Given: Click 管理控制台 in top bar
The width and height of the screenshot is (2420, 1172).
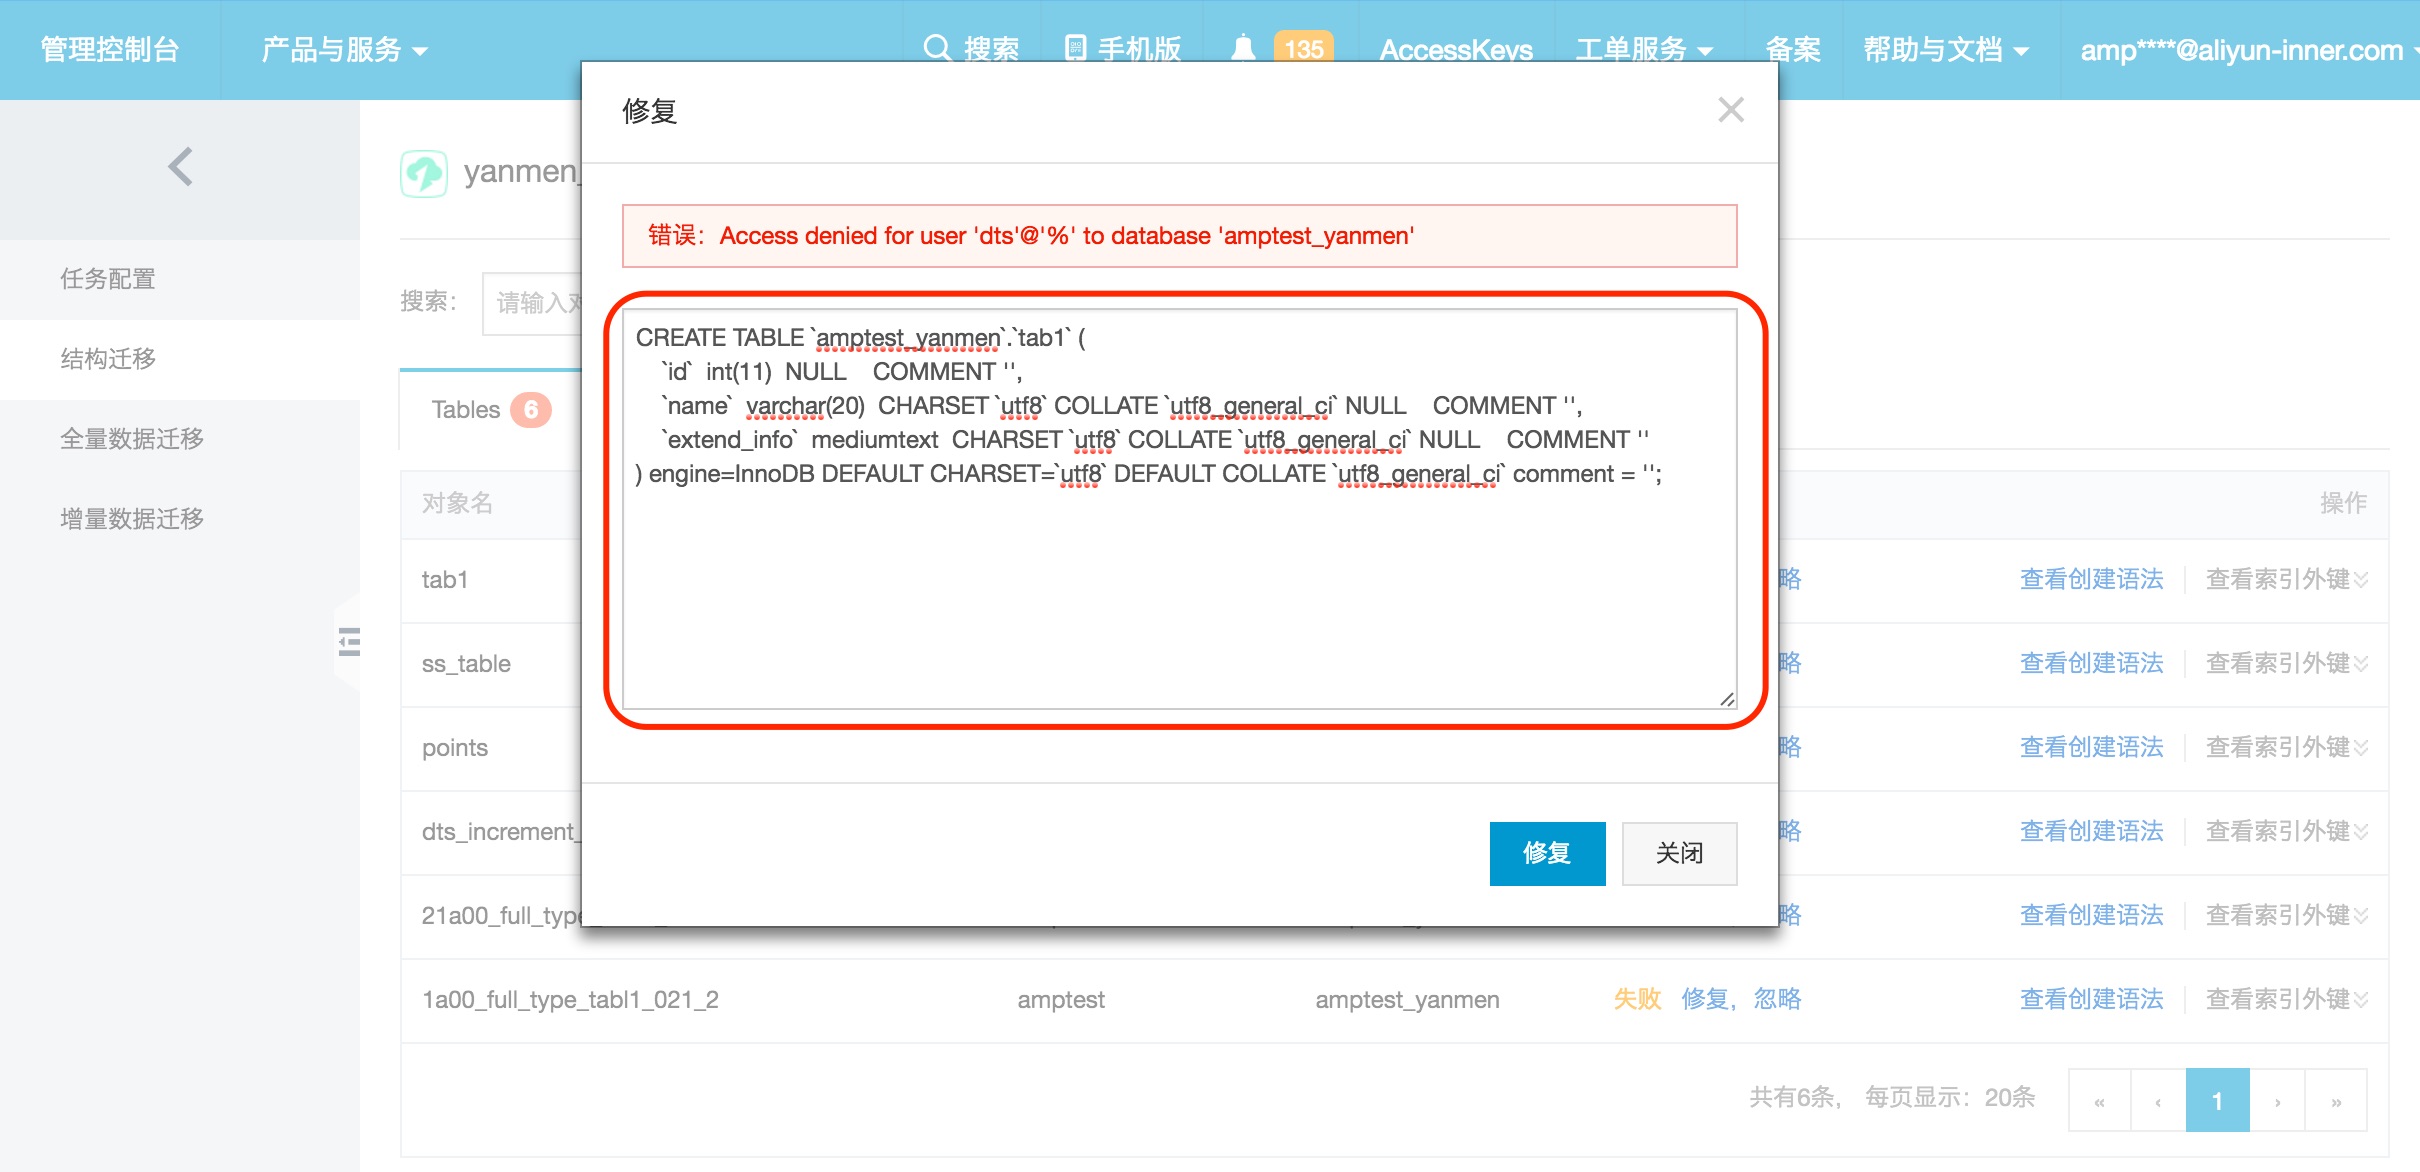Looking at the screenshot, I should 110,49.
